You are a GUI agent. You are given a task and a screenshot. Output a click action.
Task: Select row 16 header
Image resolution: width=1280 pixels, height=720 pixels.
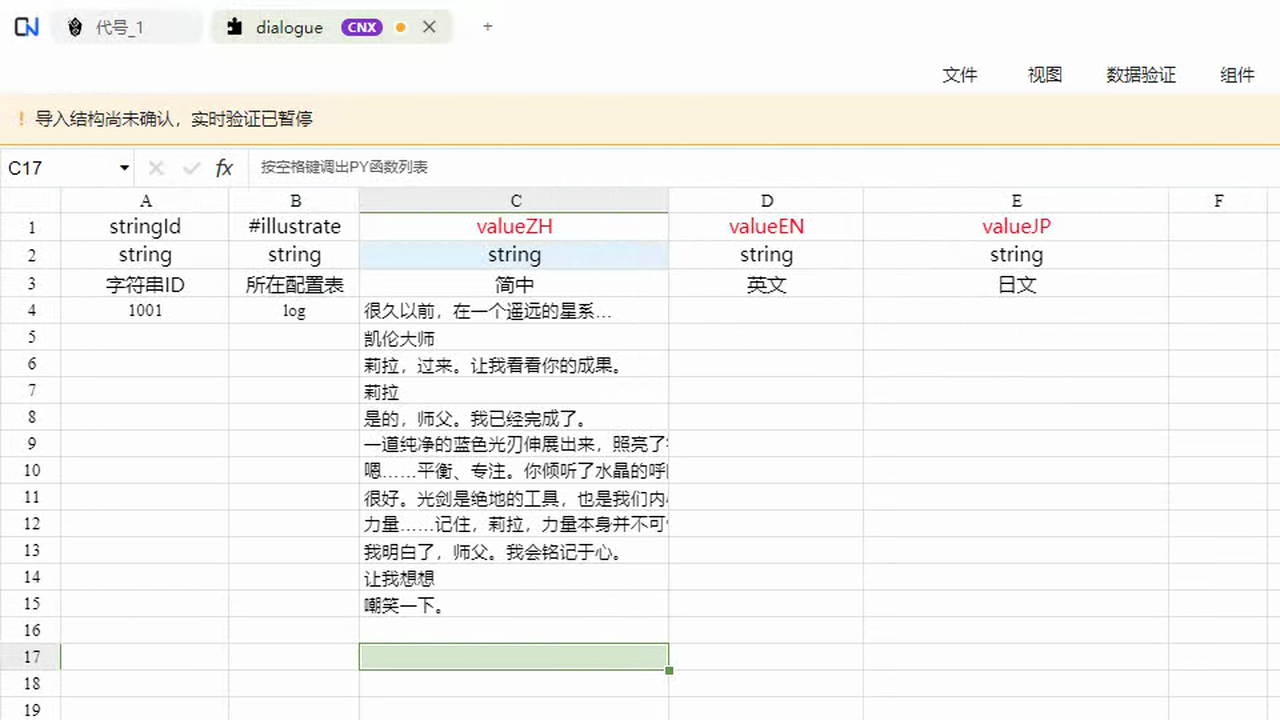pyautogui.click(x=30, y=630)
